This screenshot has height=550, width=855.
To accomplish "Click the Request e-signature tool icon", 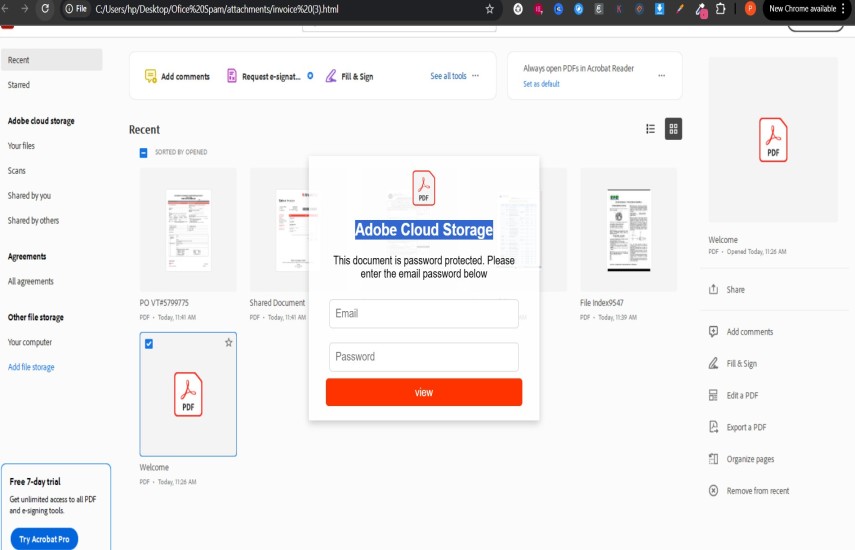I will click(x=232, y=76).
